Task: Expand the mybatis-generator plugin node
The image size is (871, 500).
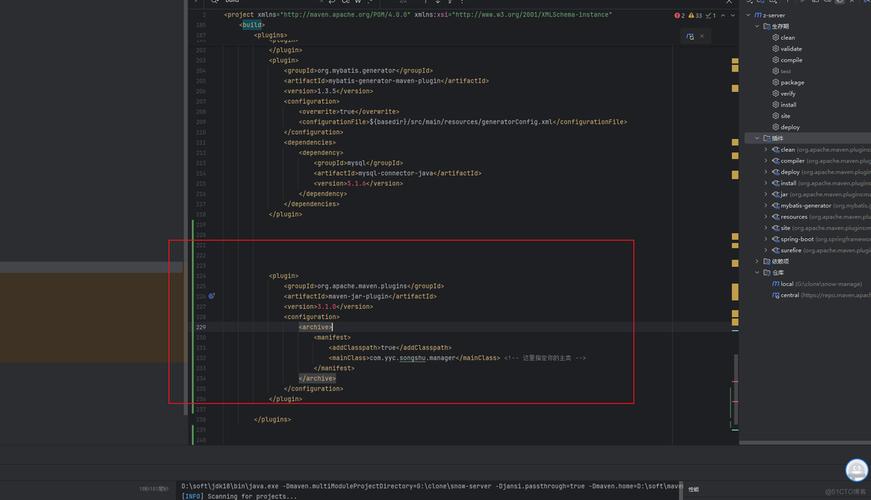Action: (766, 205)
